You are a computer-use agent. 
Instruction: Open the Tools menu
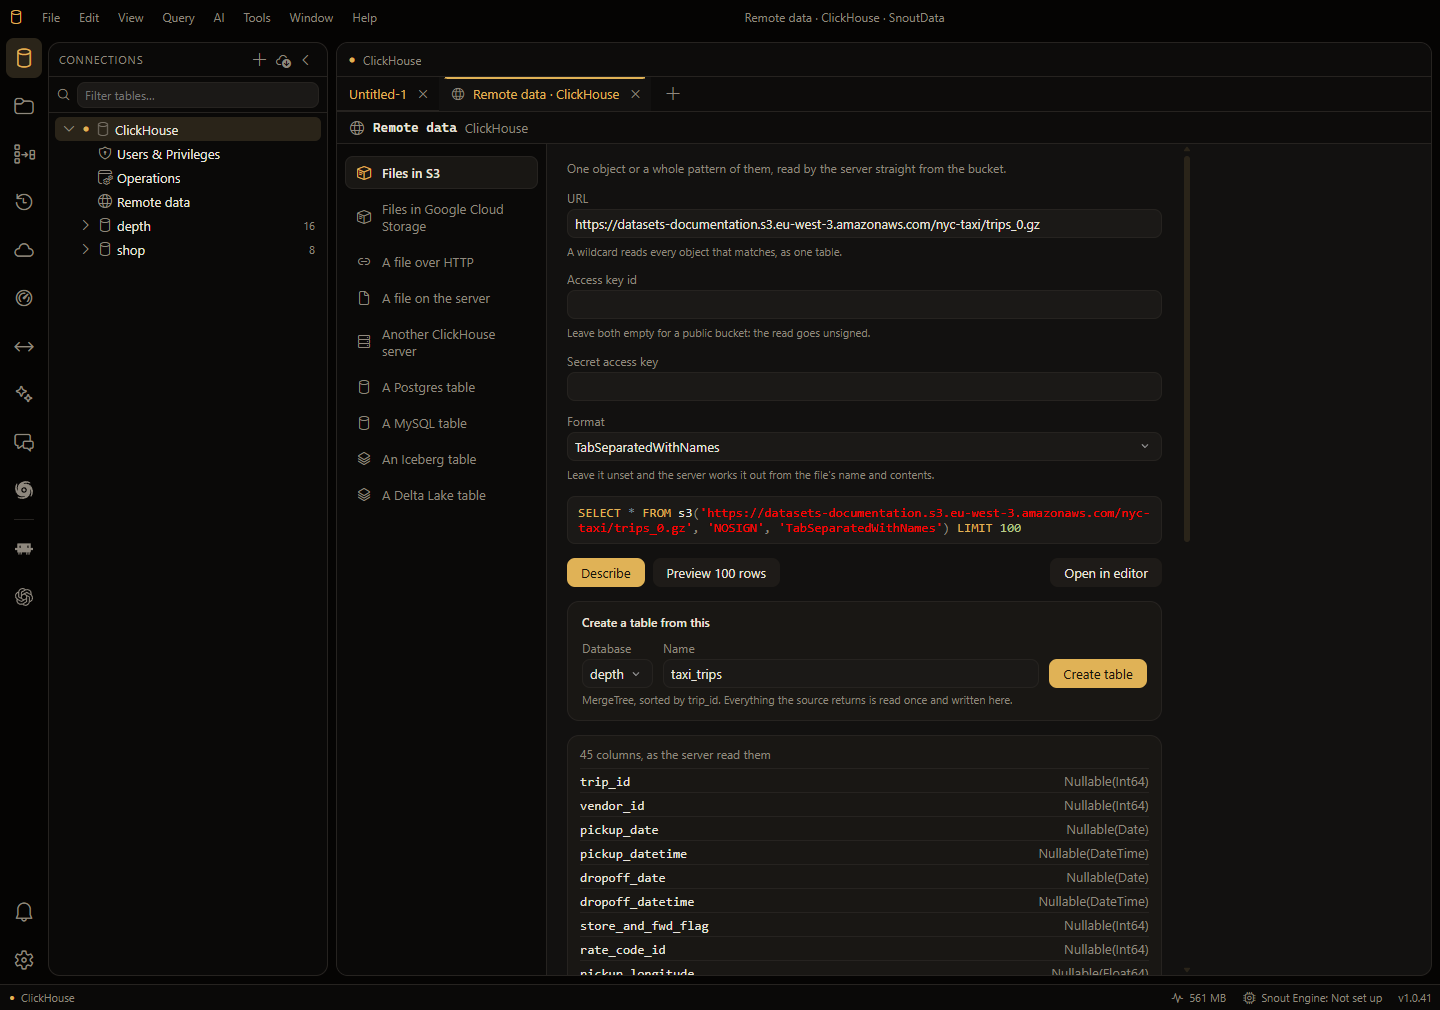pyautogui.click(x=257, y=18)
